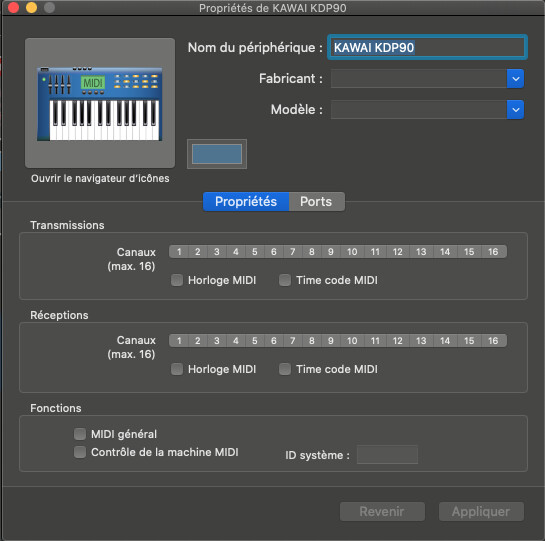Viewport: 545px width, 541px height.
Task: Toggle Réceptions channel 5
Action: pos(255,341)
